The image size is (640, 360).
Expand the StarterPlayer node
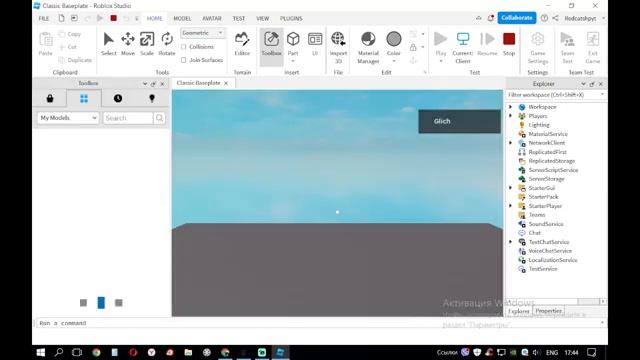pyautogui.click(x=510, y=206)
